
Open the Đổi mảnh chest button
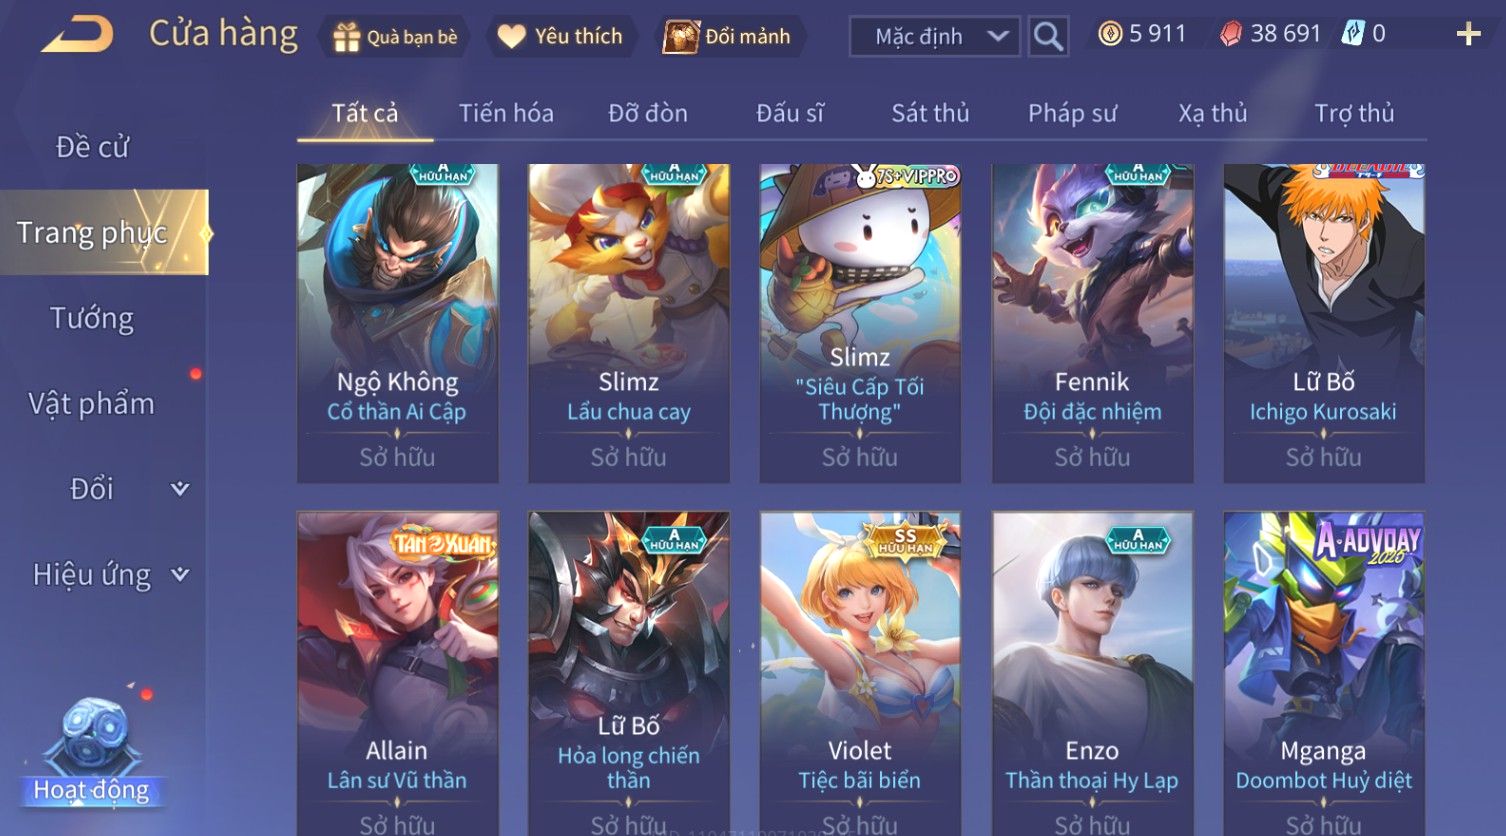click(x=728, y=37)
